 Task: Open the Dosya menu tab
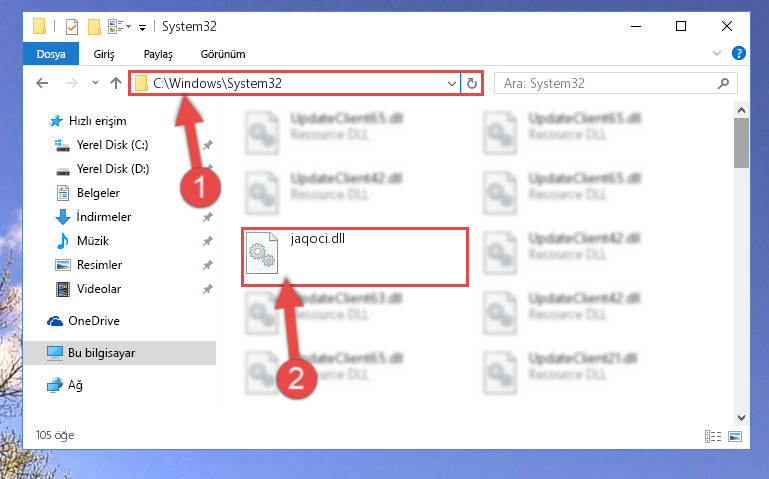[51, 53]
